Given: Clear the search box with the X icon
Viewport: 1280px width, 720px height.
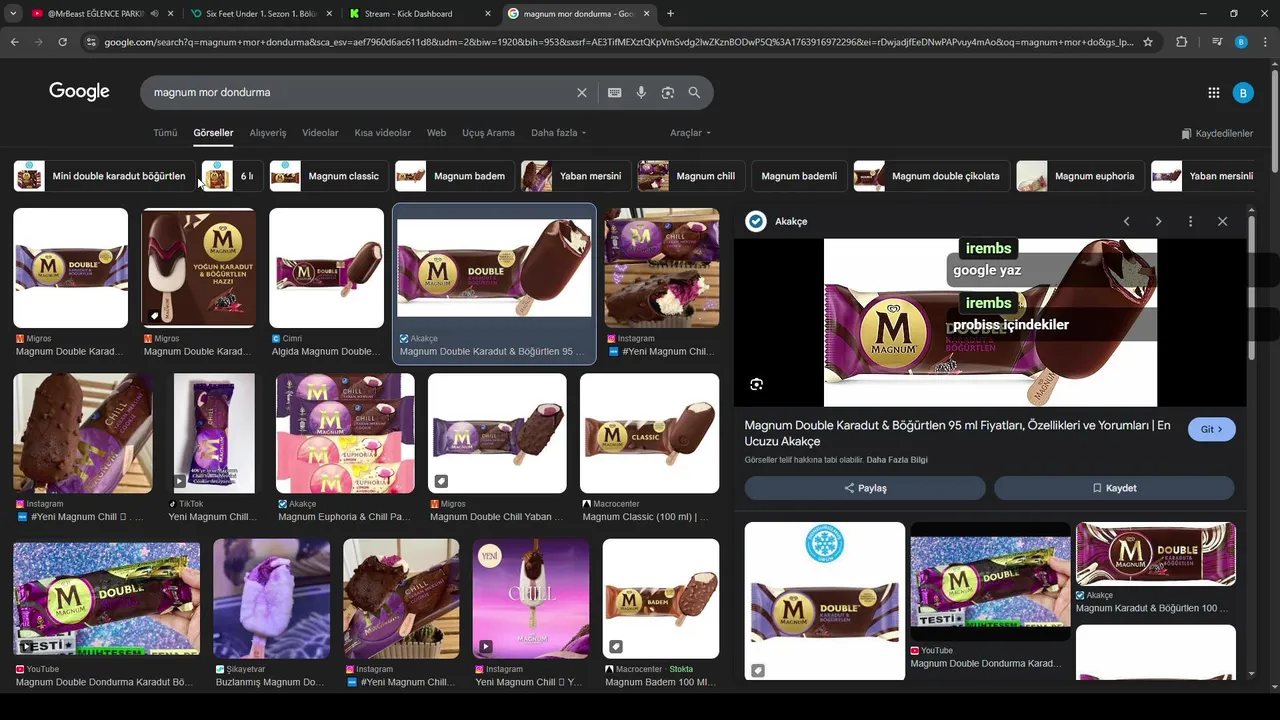Looking at the screenshot, I should tap(582, 92).
